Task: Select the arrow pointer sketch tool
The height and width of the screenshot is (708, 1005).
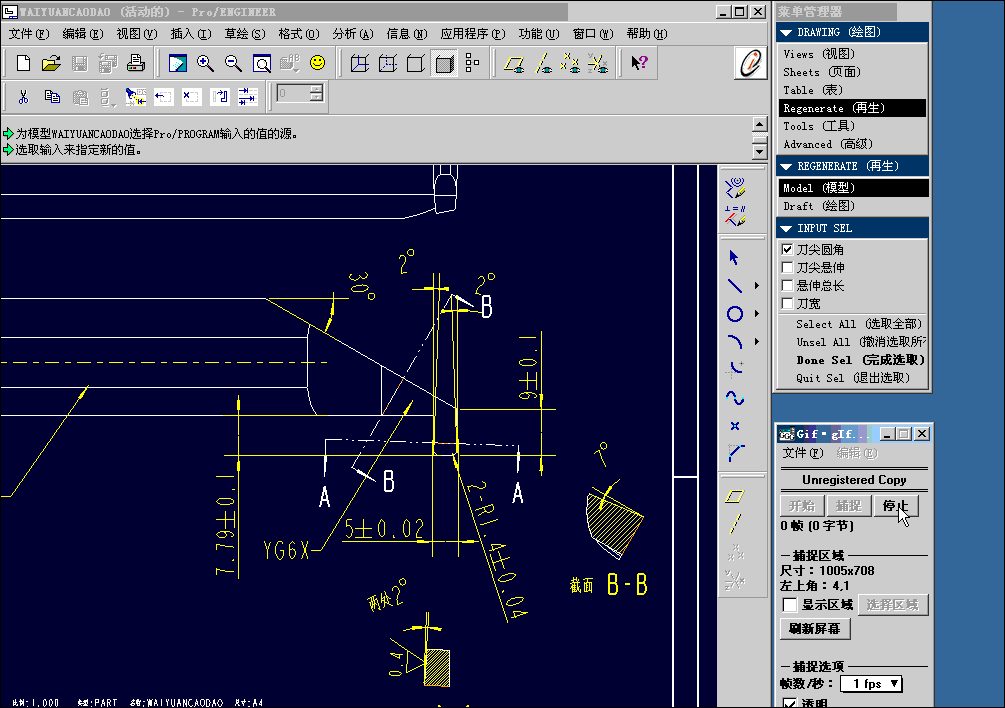Action: click(735, 258)
